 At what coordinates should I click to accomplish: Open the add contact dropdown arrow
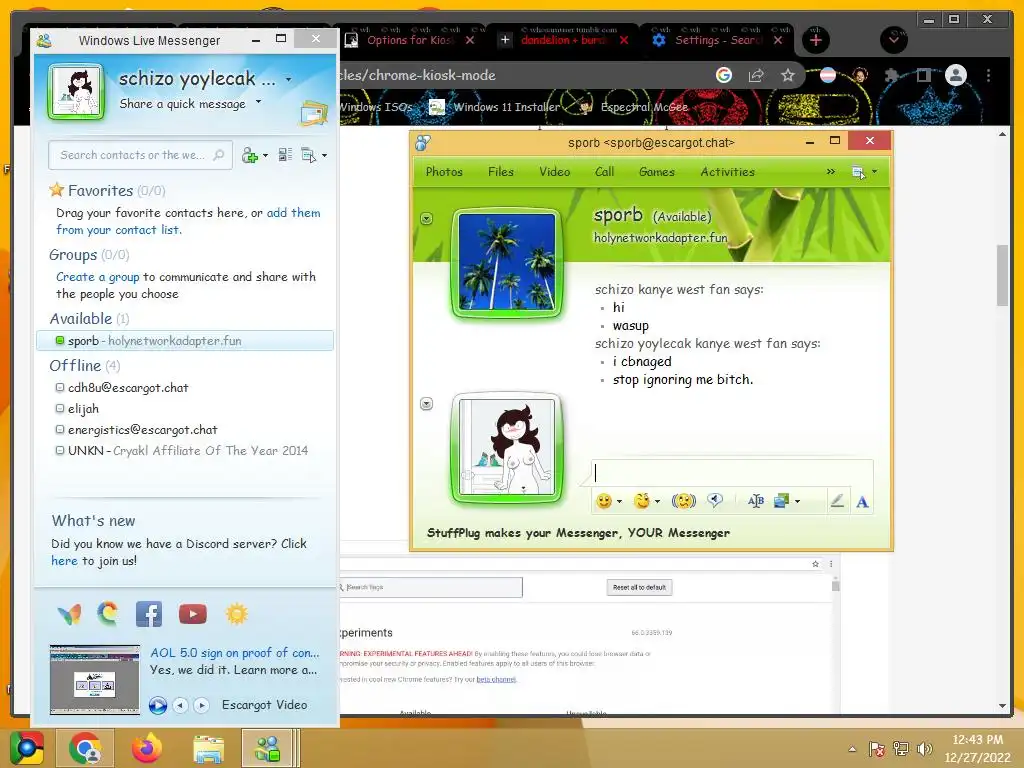[x=265, y=156]
